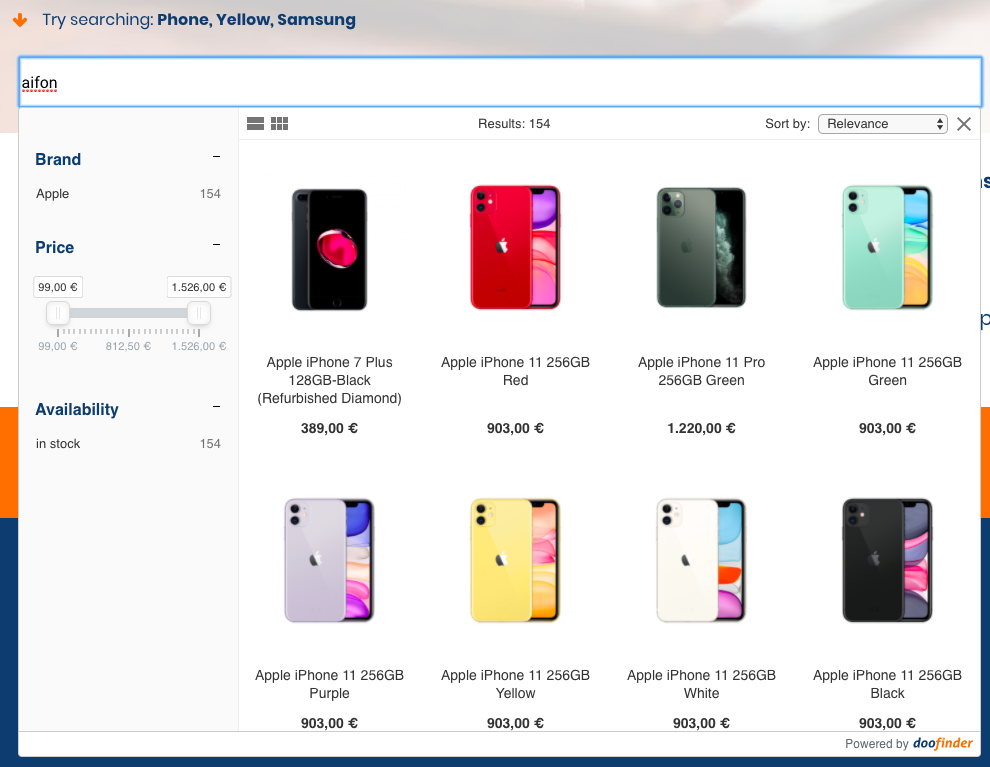Screen dimensions: 990x767
Task: Click the maximum price slider handle
Action: pos(199,313)
